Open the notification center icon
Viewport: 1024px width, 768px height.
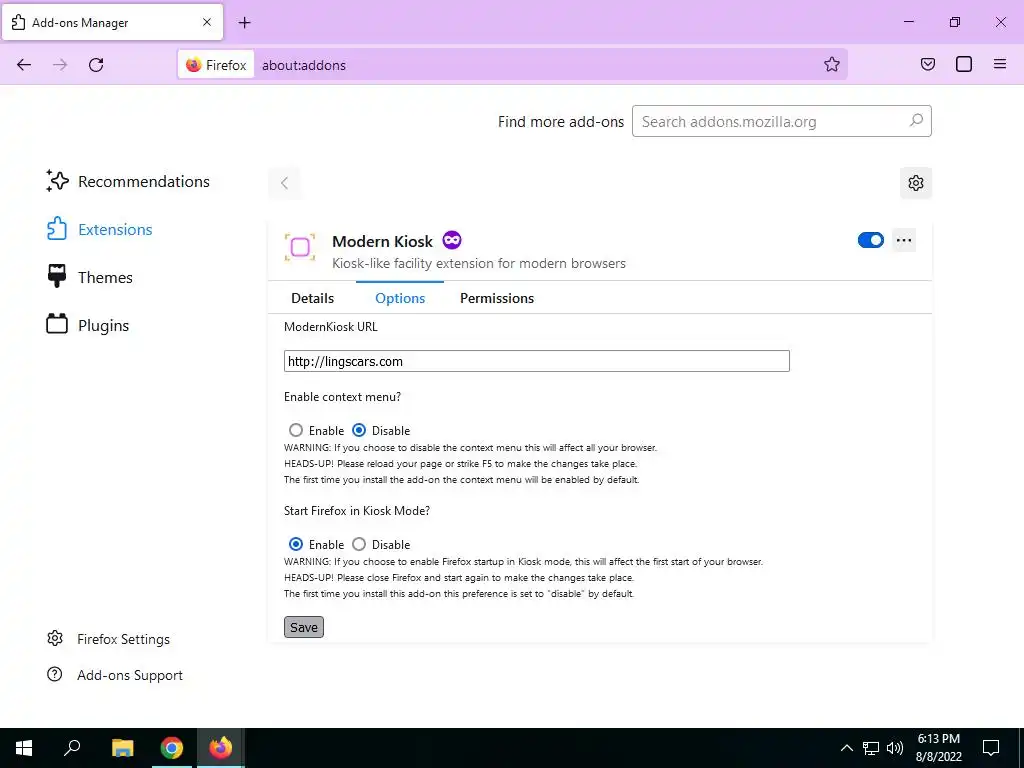(991, 748)
